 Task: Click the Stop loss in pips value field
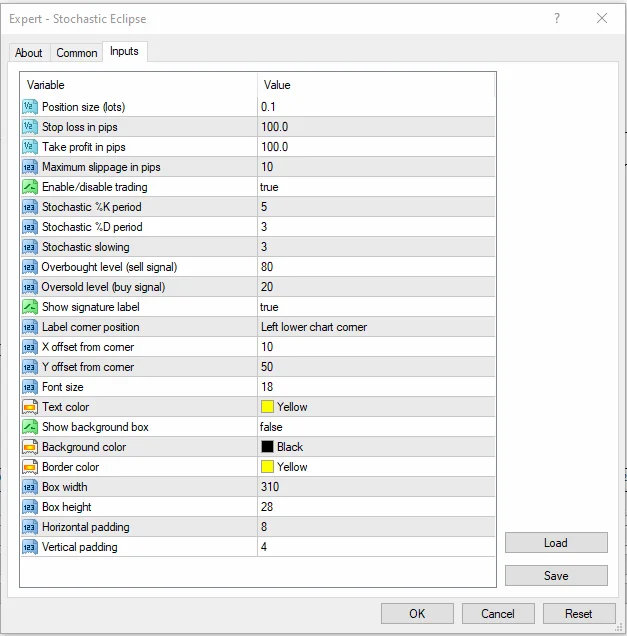[x=376, y=127]
